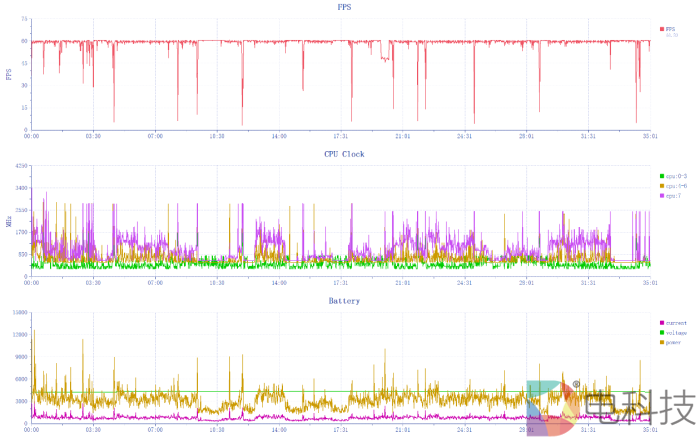
Task: Toggle the voltage series label
Action: click(x=675, y=333)
